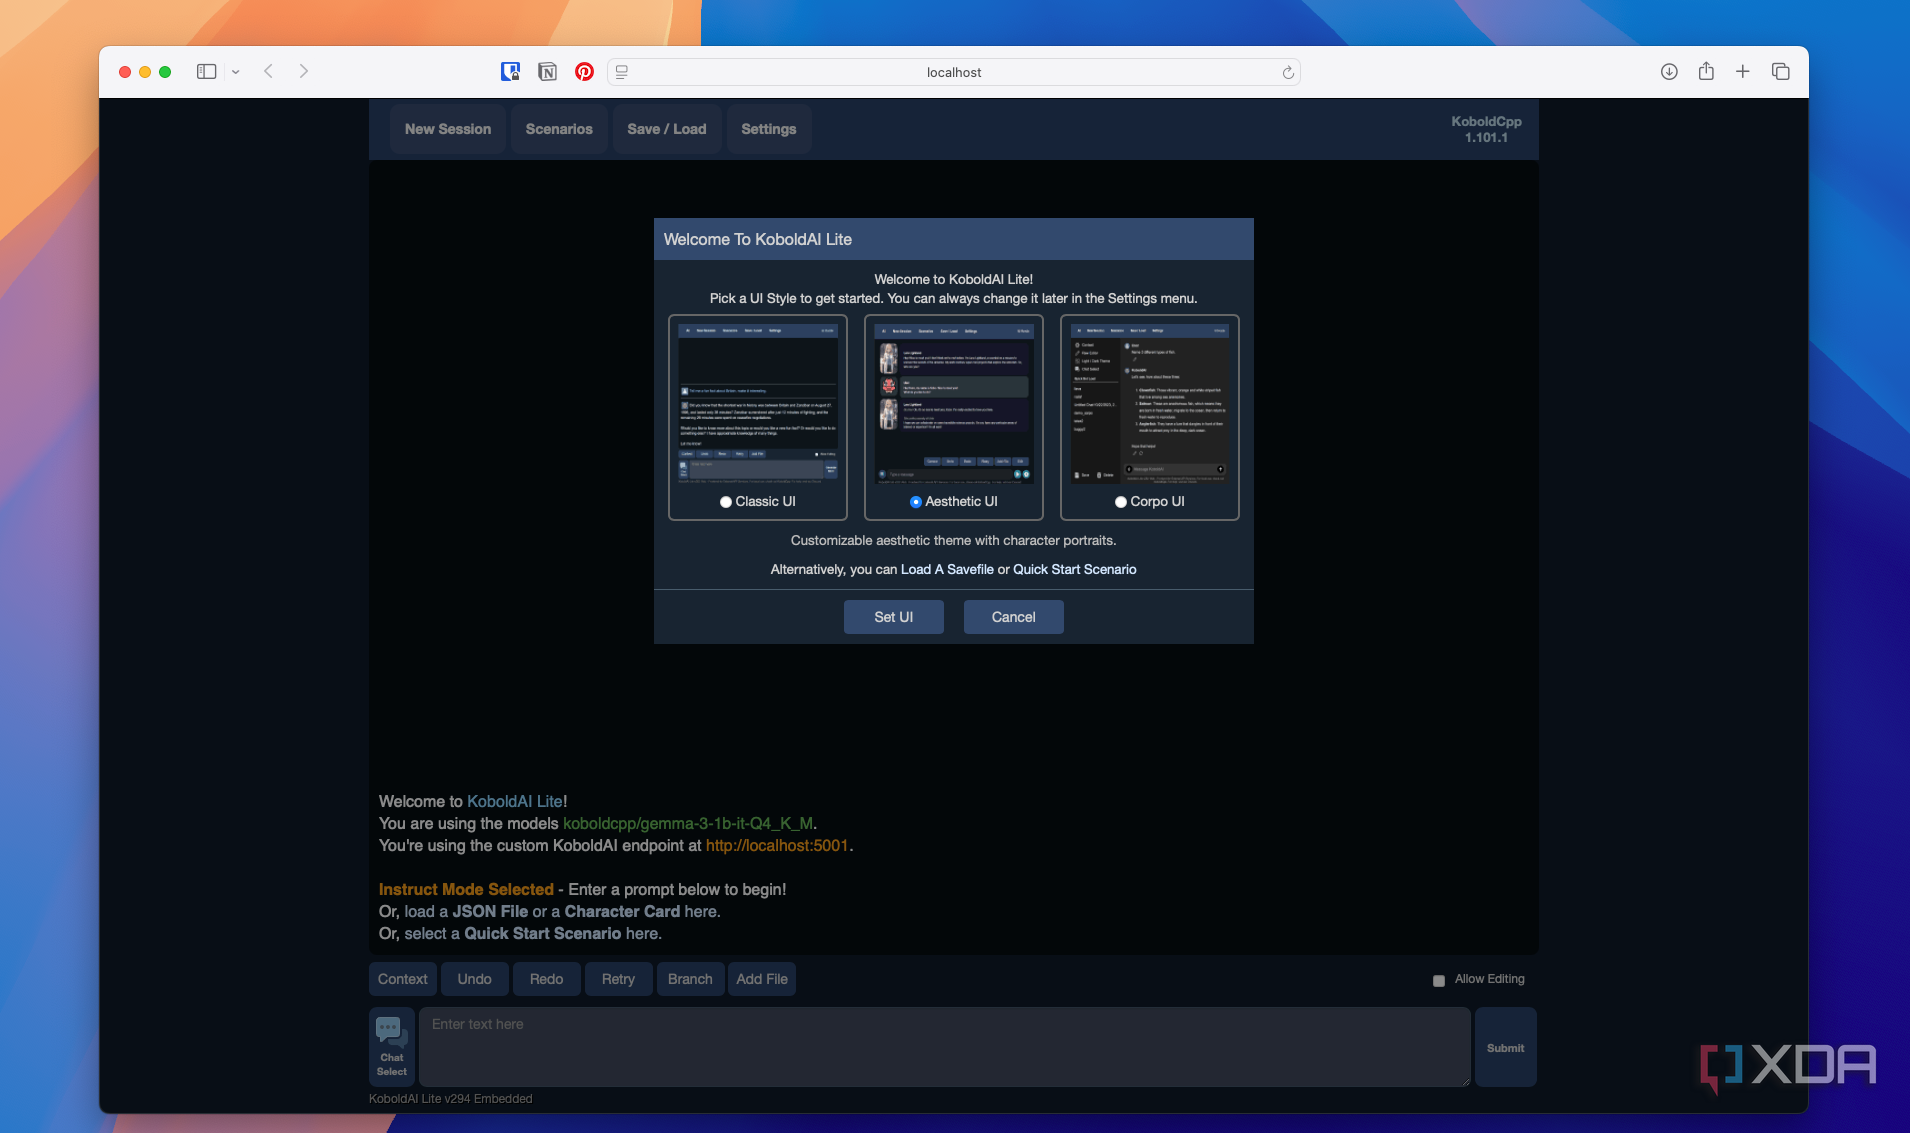Image resolution: width=1910 pixels, height=1133 pixels.
Task: Expand the sidebar options chevron
Action: pyautogui.click(x=235, y=72)
